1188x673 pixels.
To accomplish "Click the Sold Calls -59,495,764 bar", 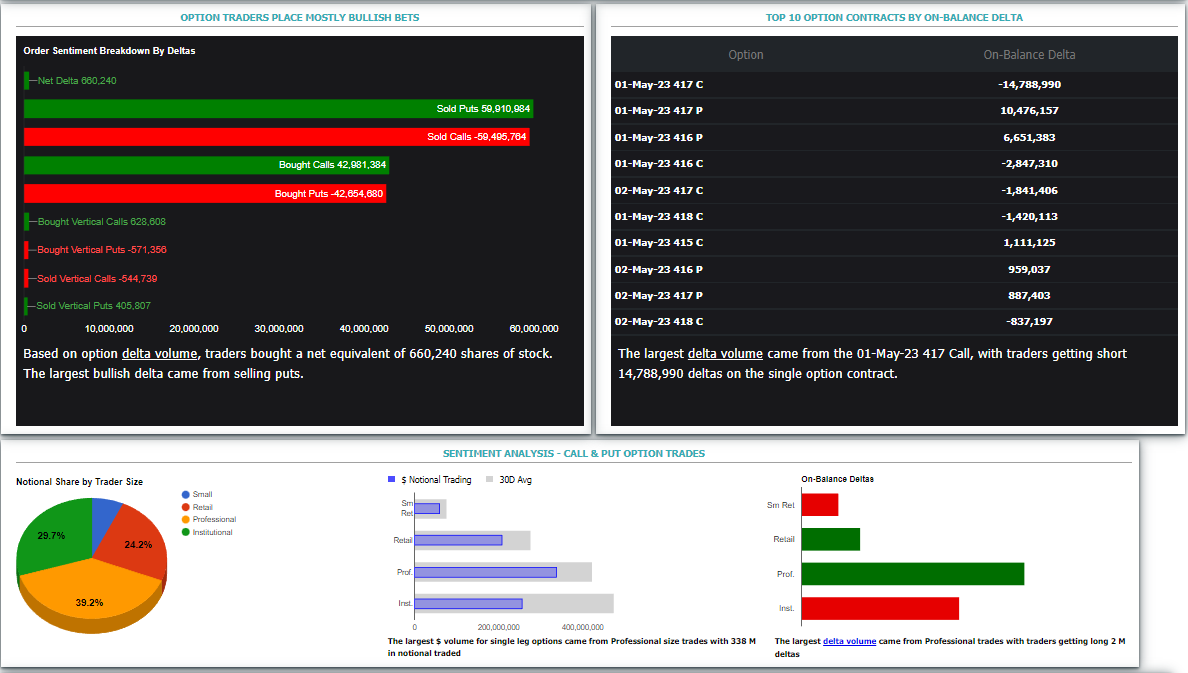I will 277,136.
